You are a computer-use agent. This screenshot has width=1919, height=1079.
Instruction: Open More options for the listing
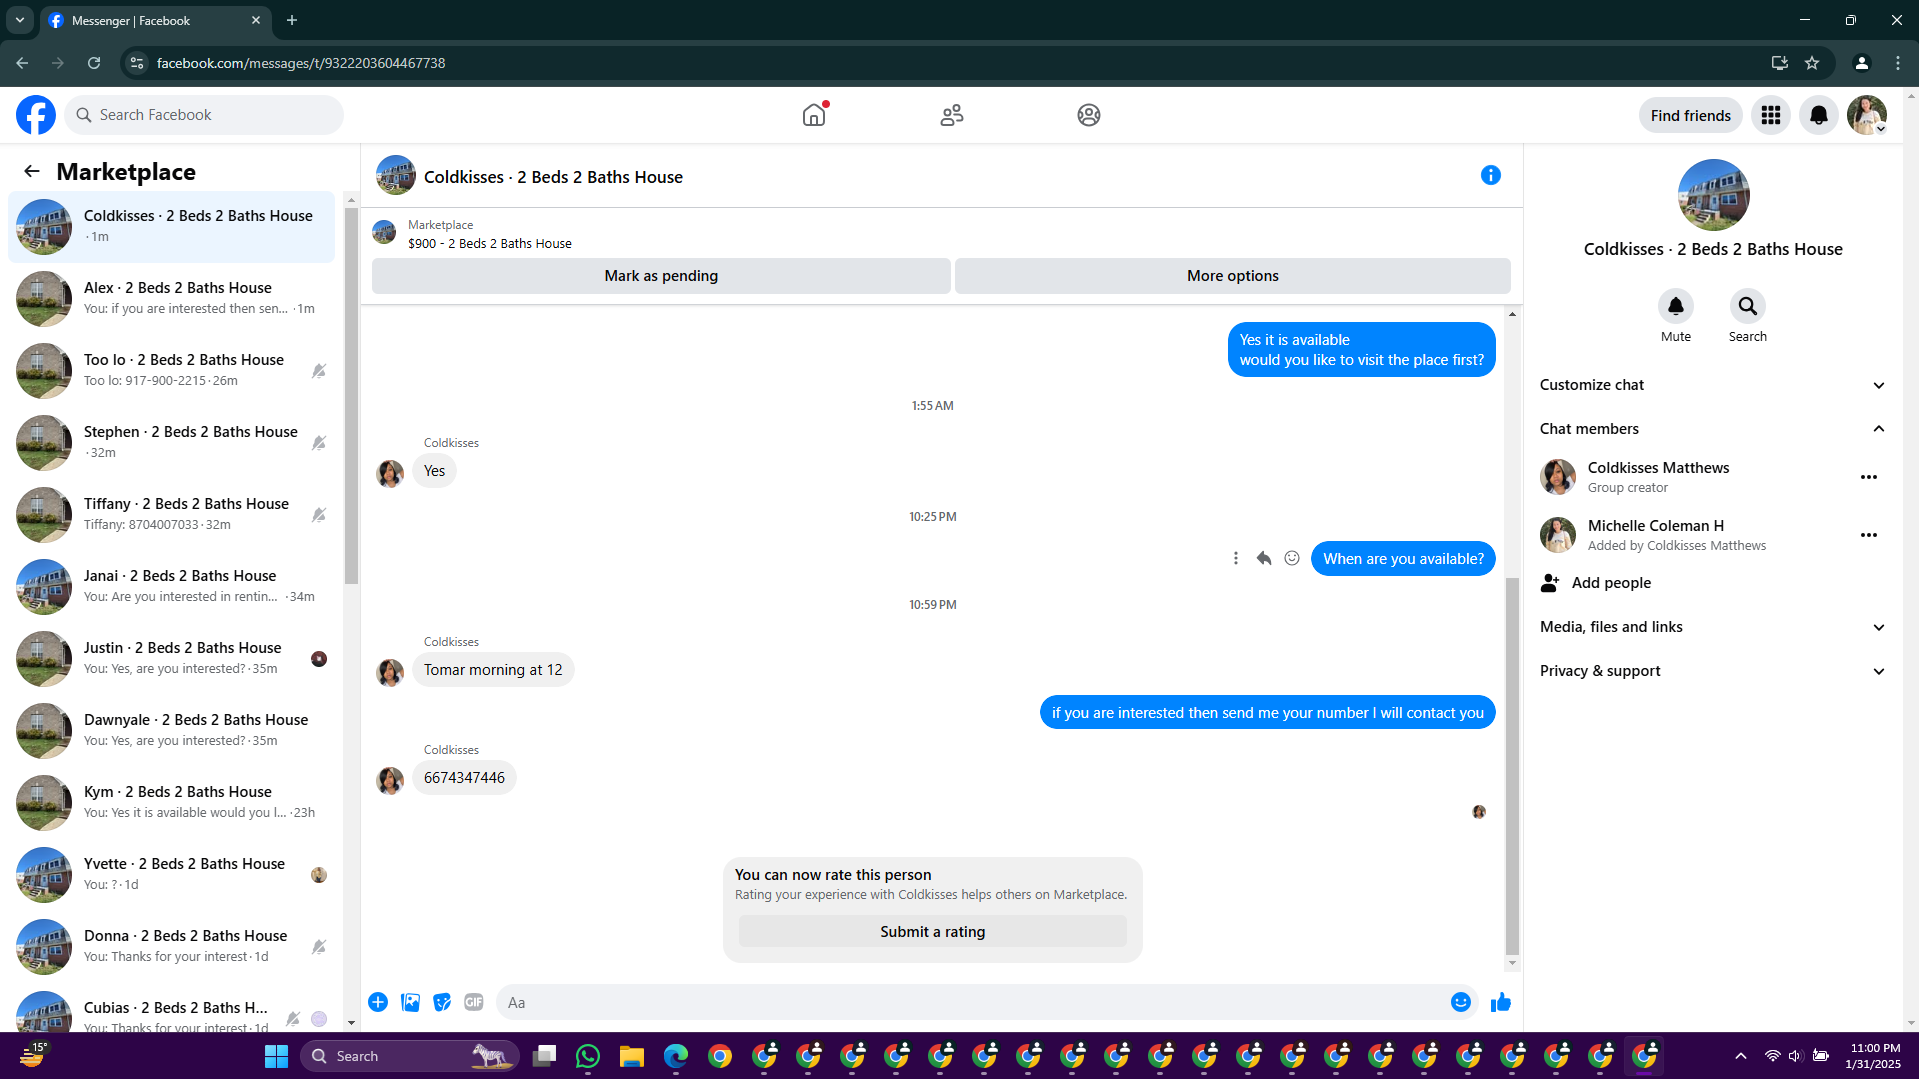click(x=1232, y=276)
